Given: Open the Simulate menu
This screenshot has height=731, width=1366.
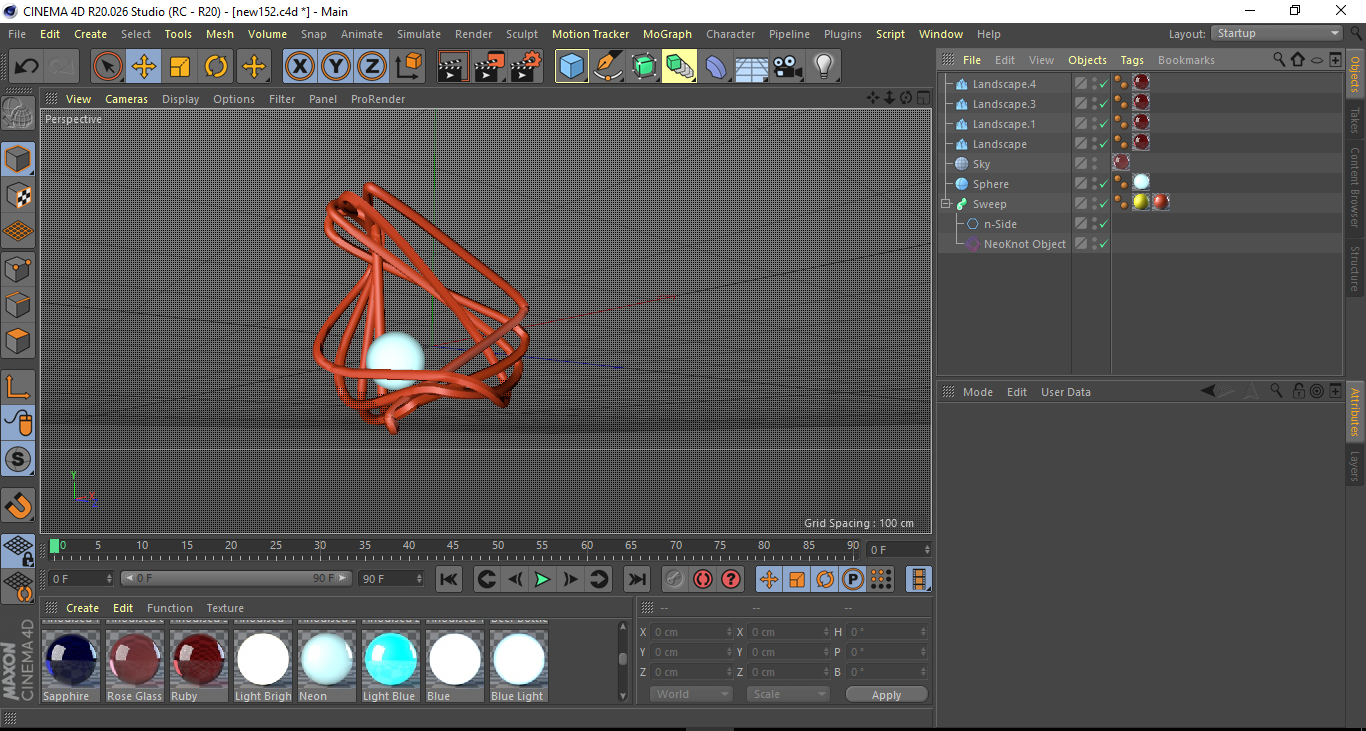Looking at the screenshot, I should 419,34.
